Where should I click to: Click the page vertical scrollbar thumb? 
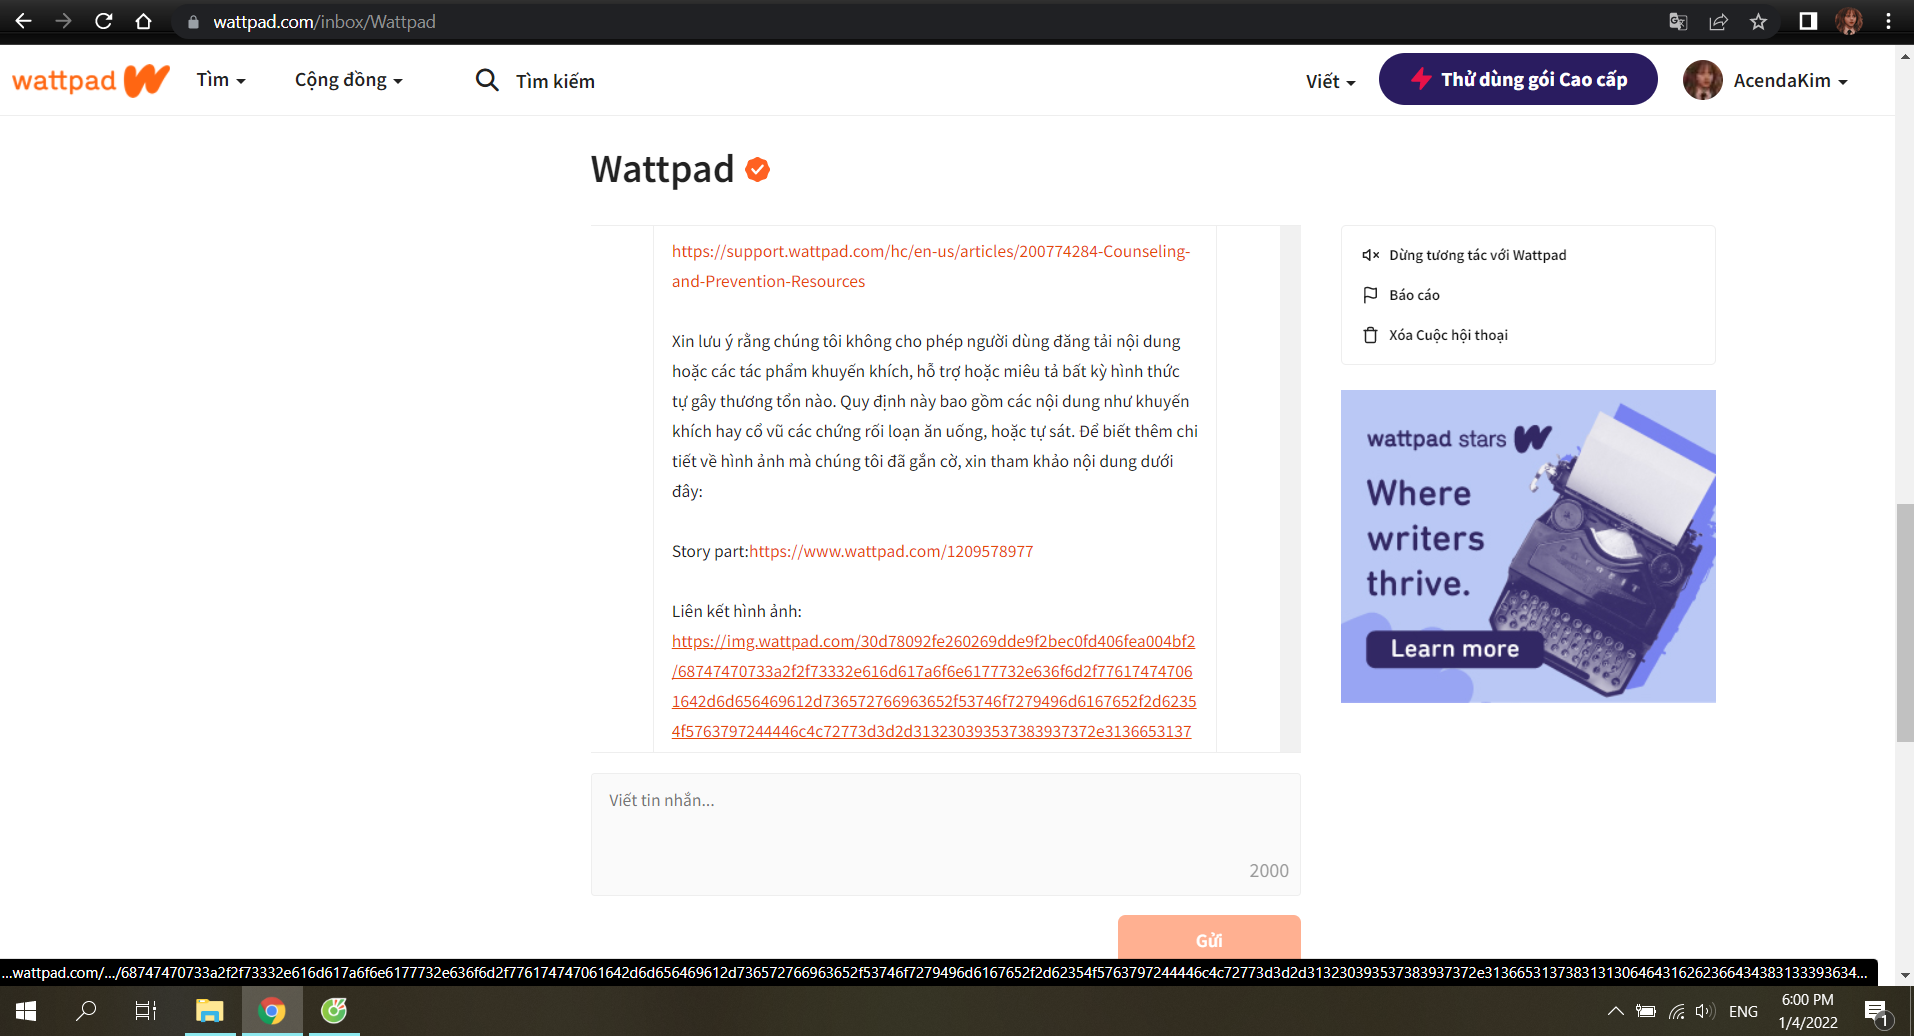point(1904,623)
